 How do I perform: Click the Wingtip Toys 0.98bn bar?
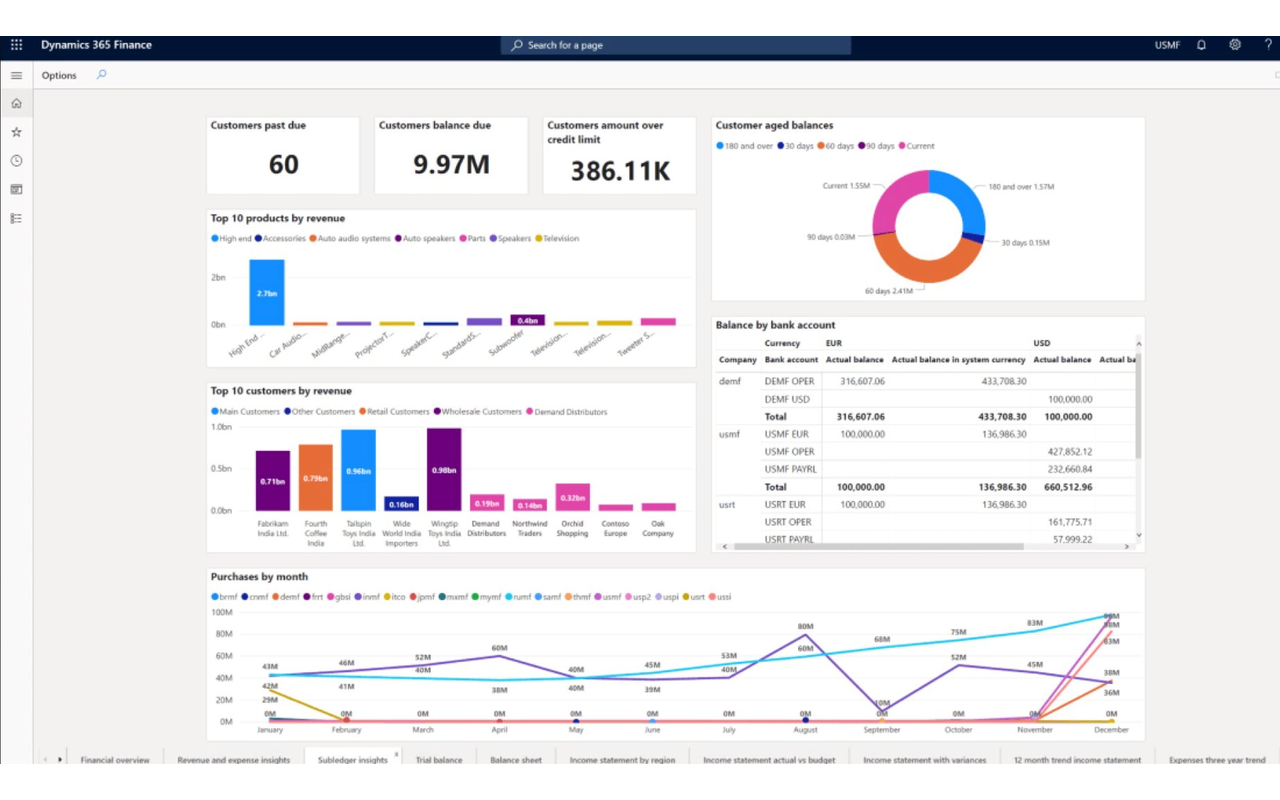444,469
